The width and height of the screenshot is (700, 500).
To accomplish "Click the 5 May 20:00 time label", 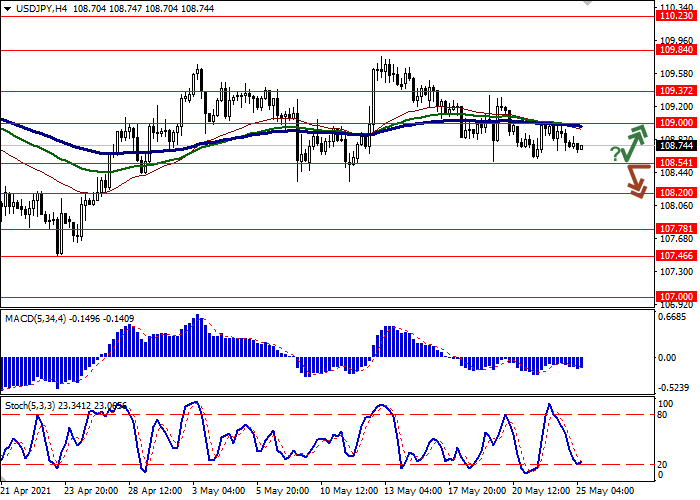I will [x=283, y=491].
